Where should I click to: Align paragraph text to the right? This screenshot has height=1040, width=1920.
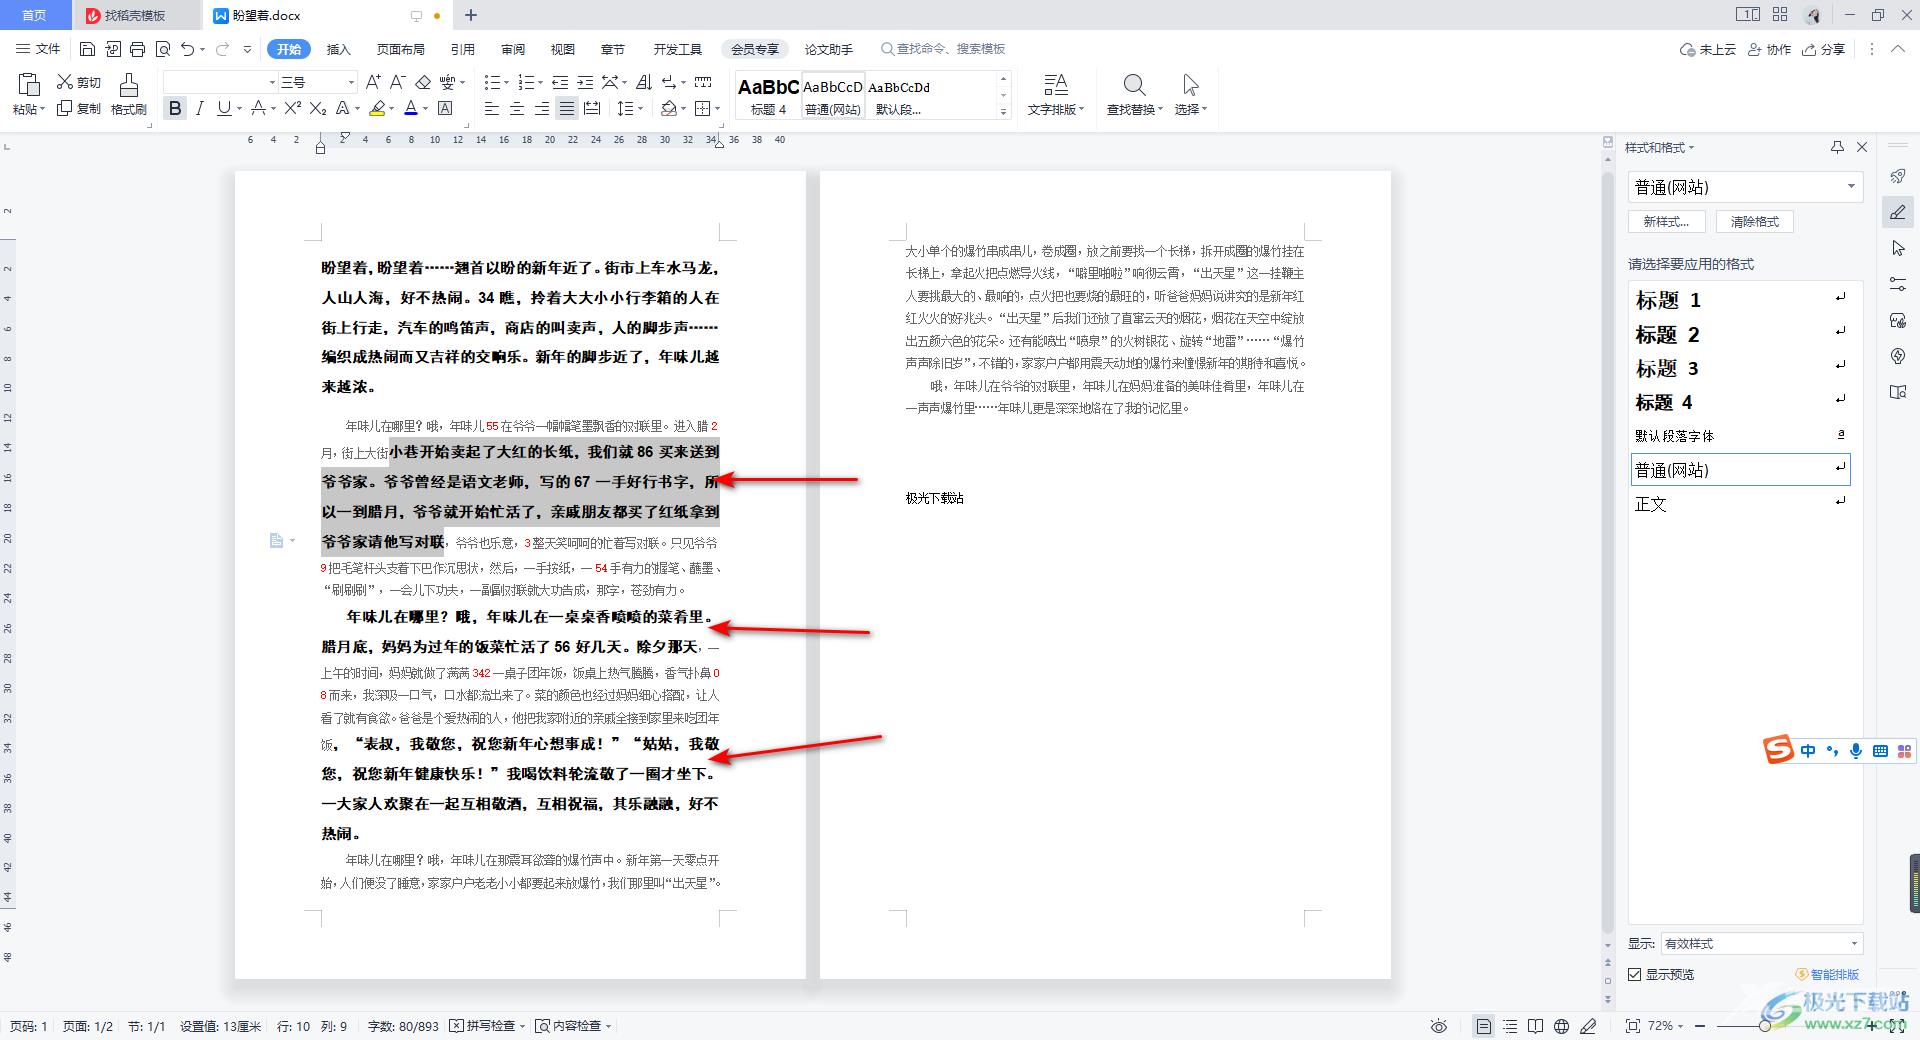541,108
